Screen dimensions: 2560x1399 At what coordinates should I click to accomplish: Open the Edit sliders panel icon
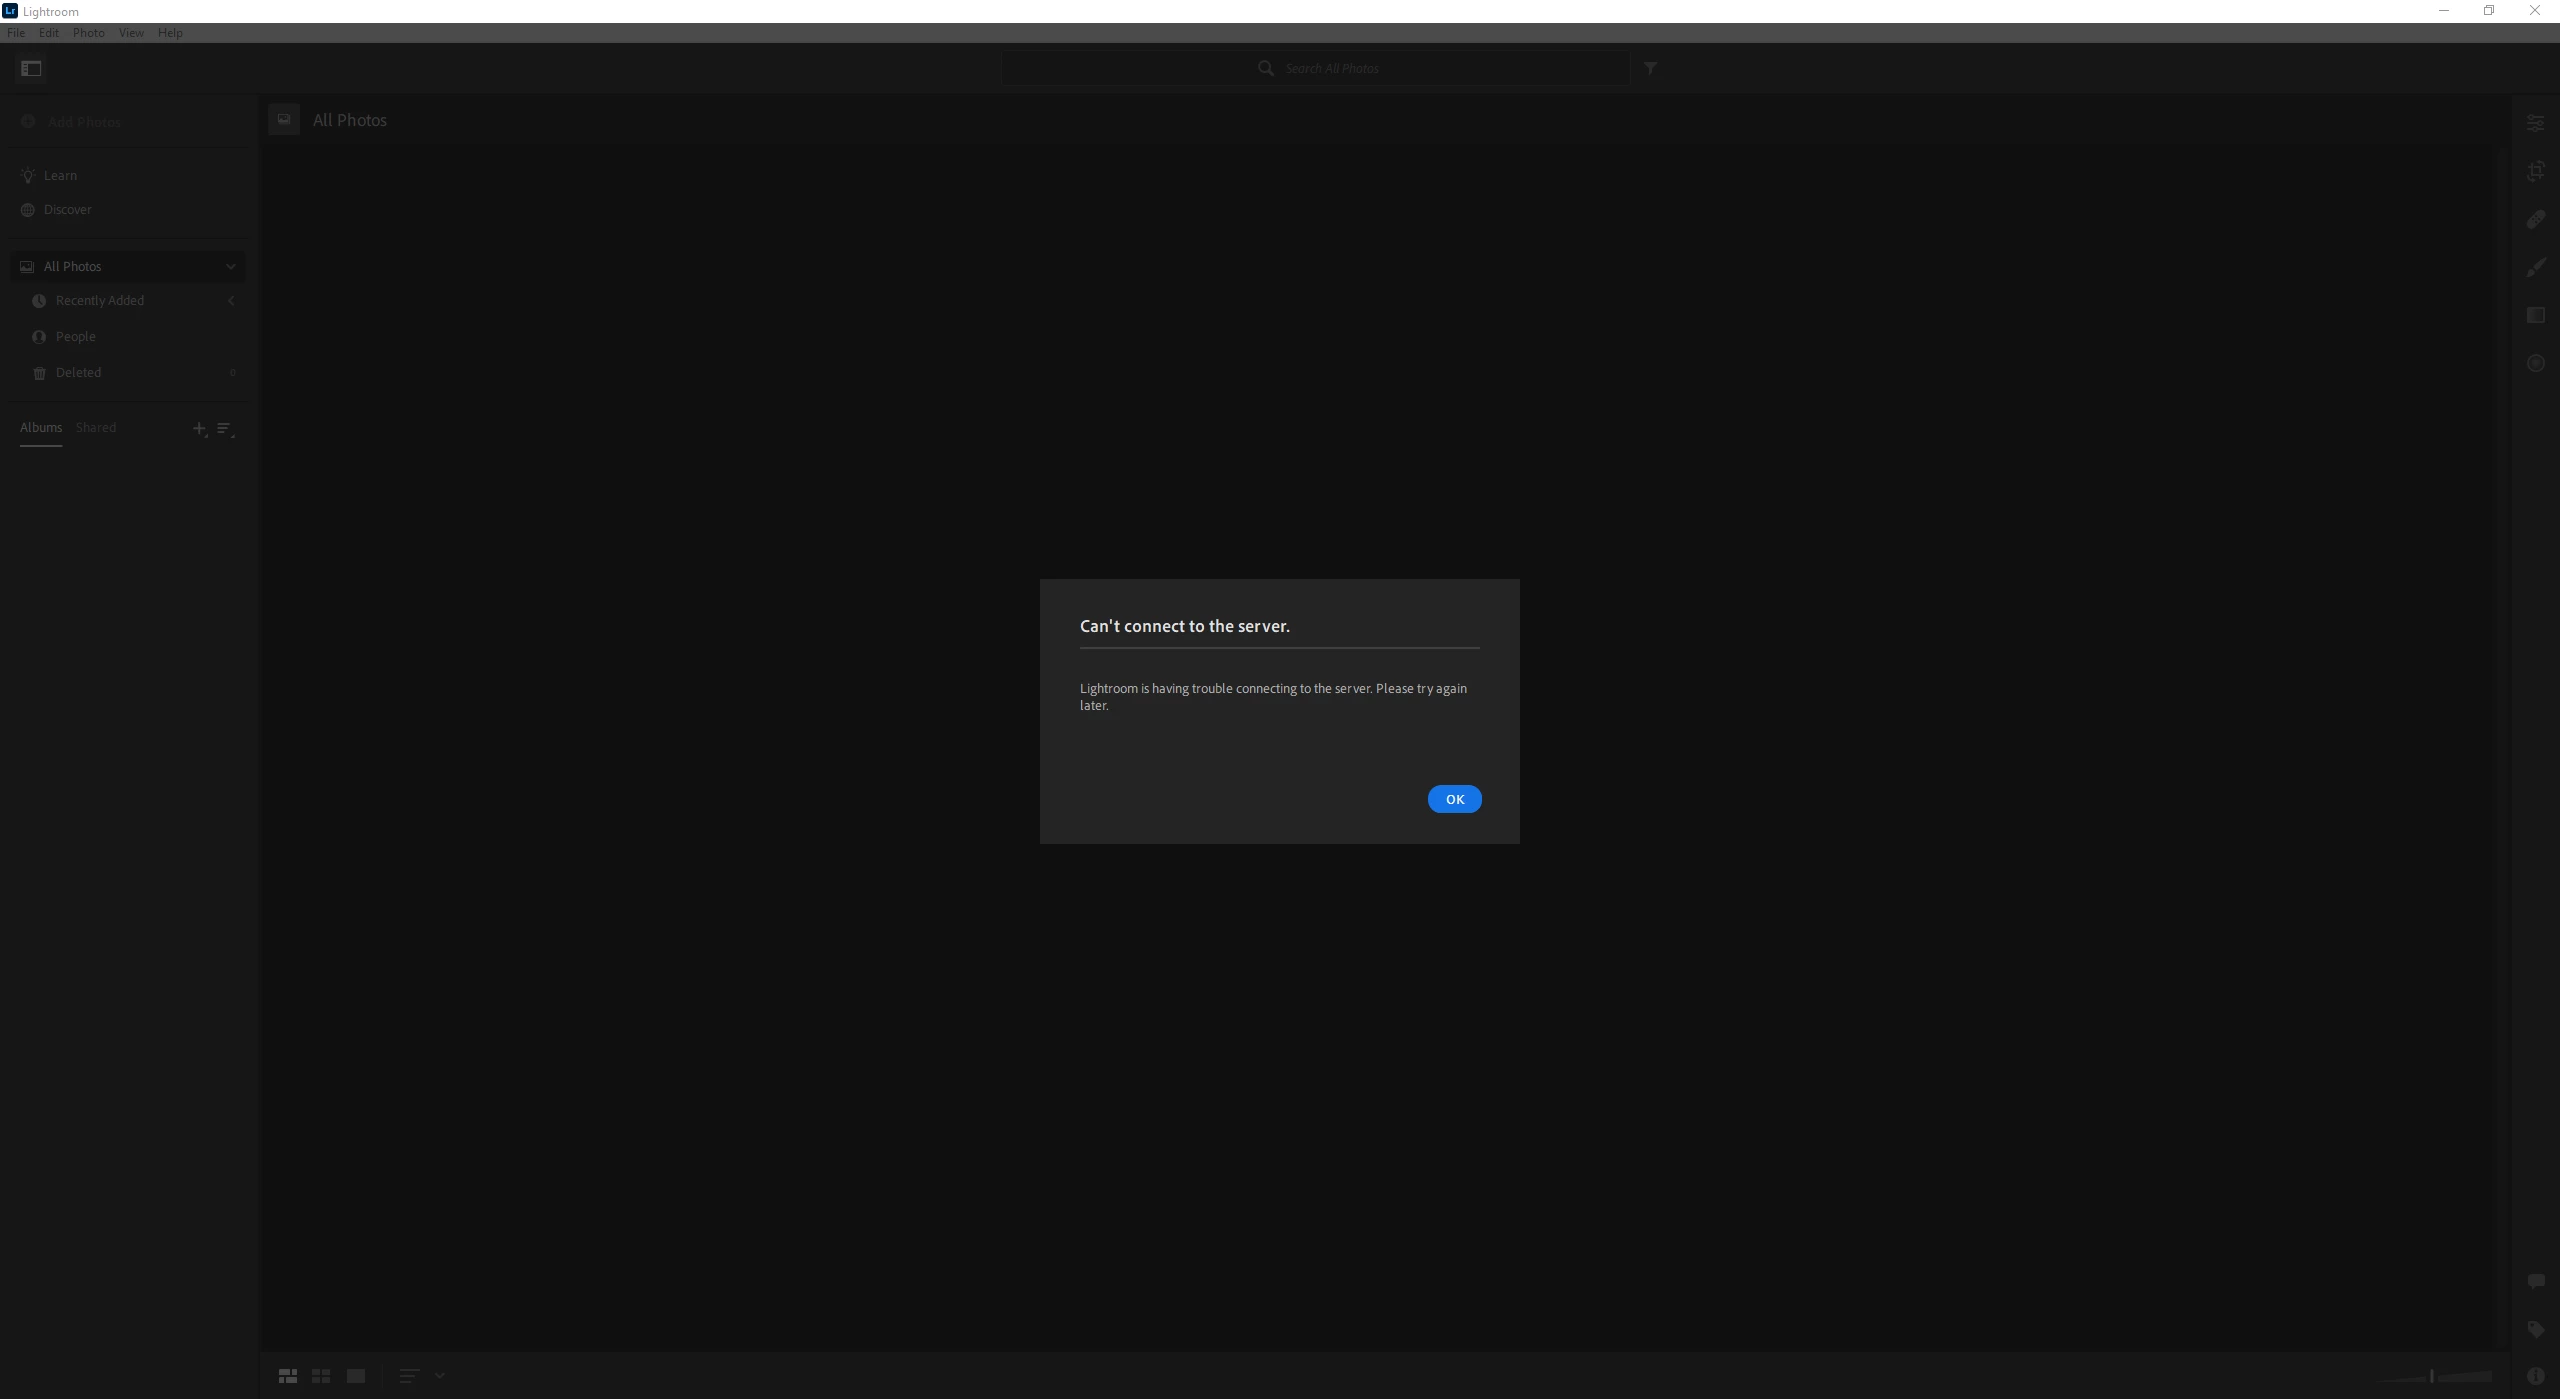point(2535,123)
